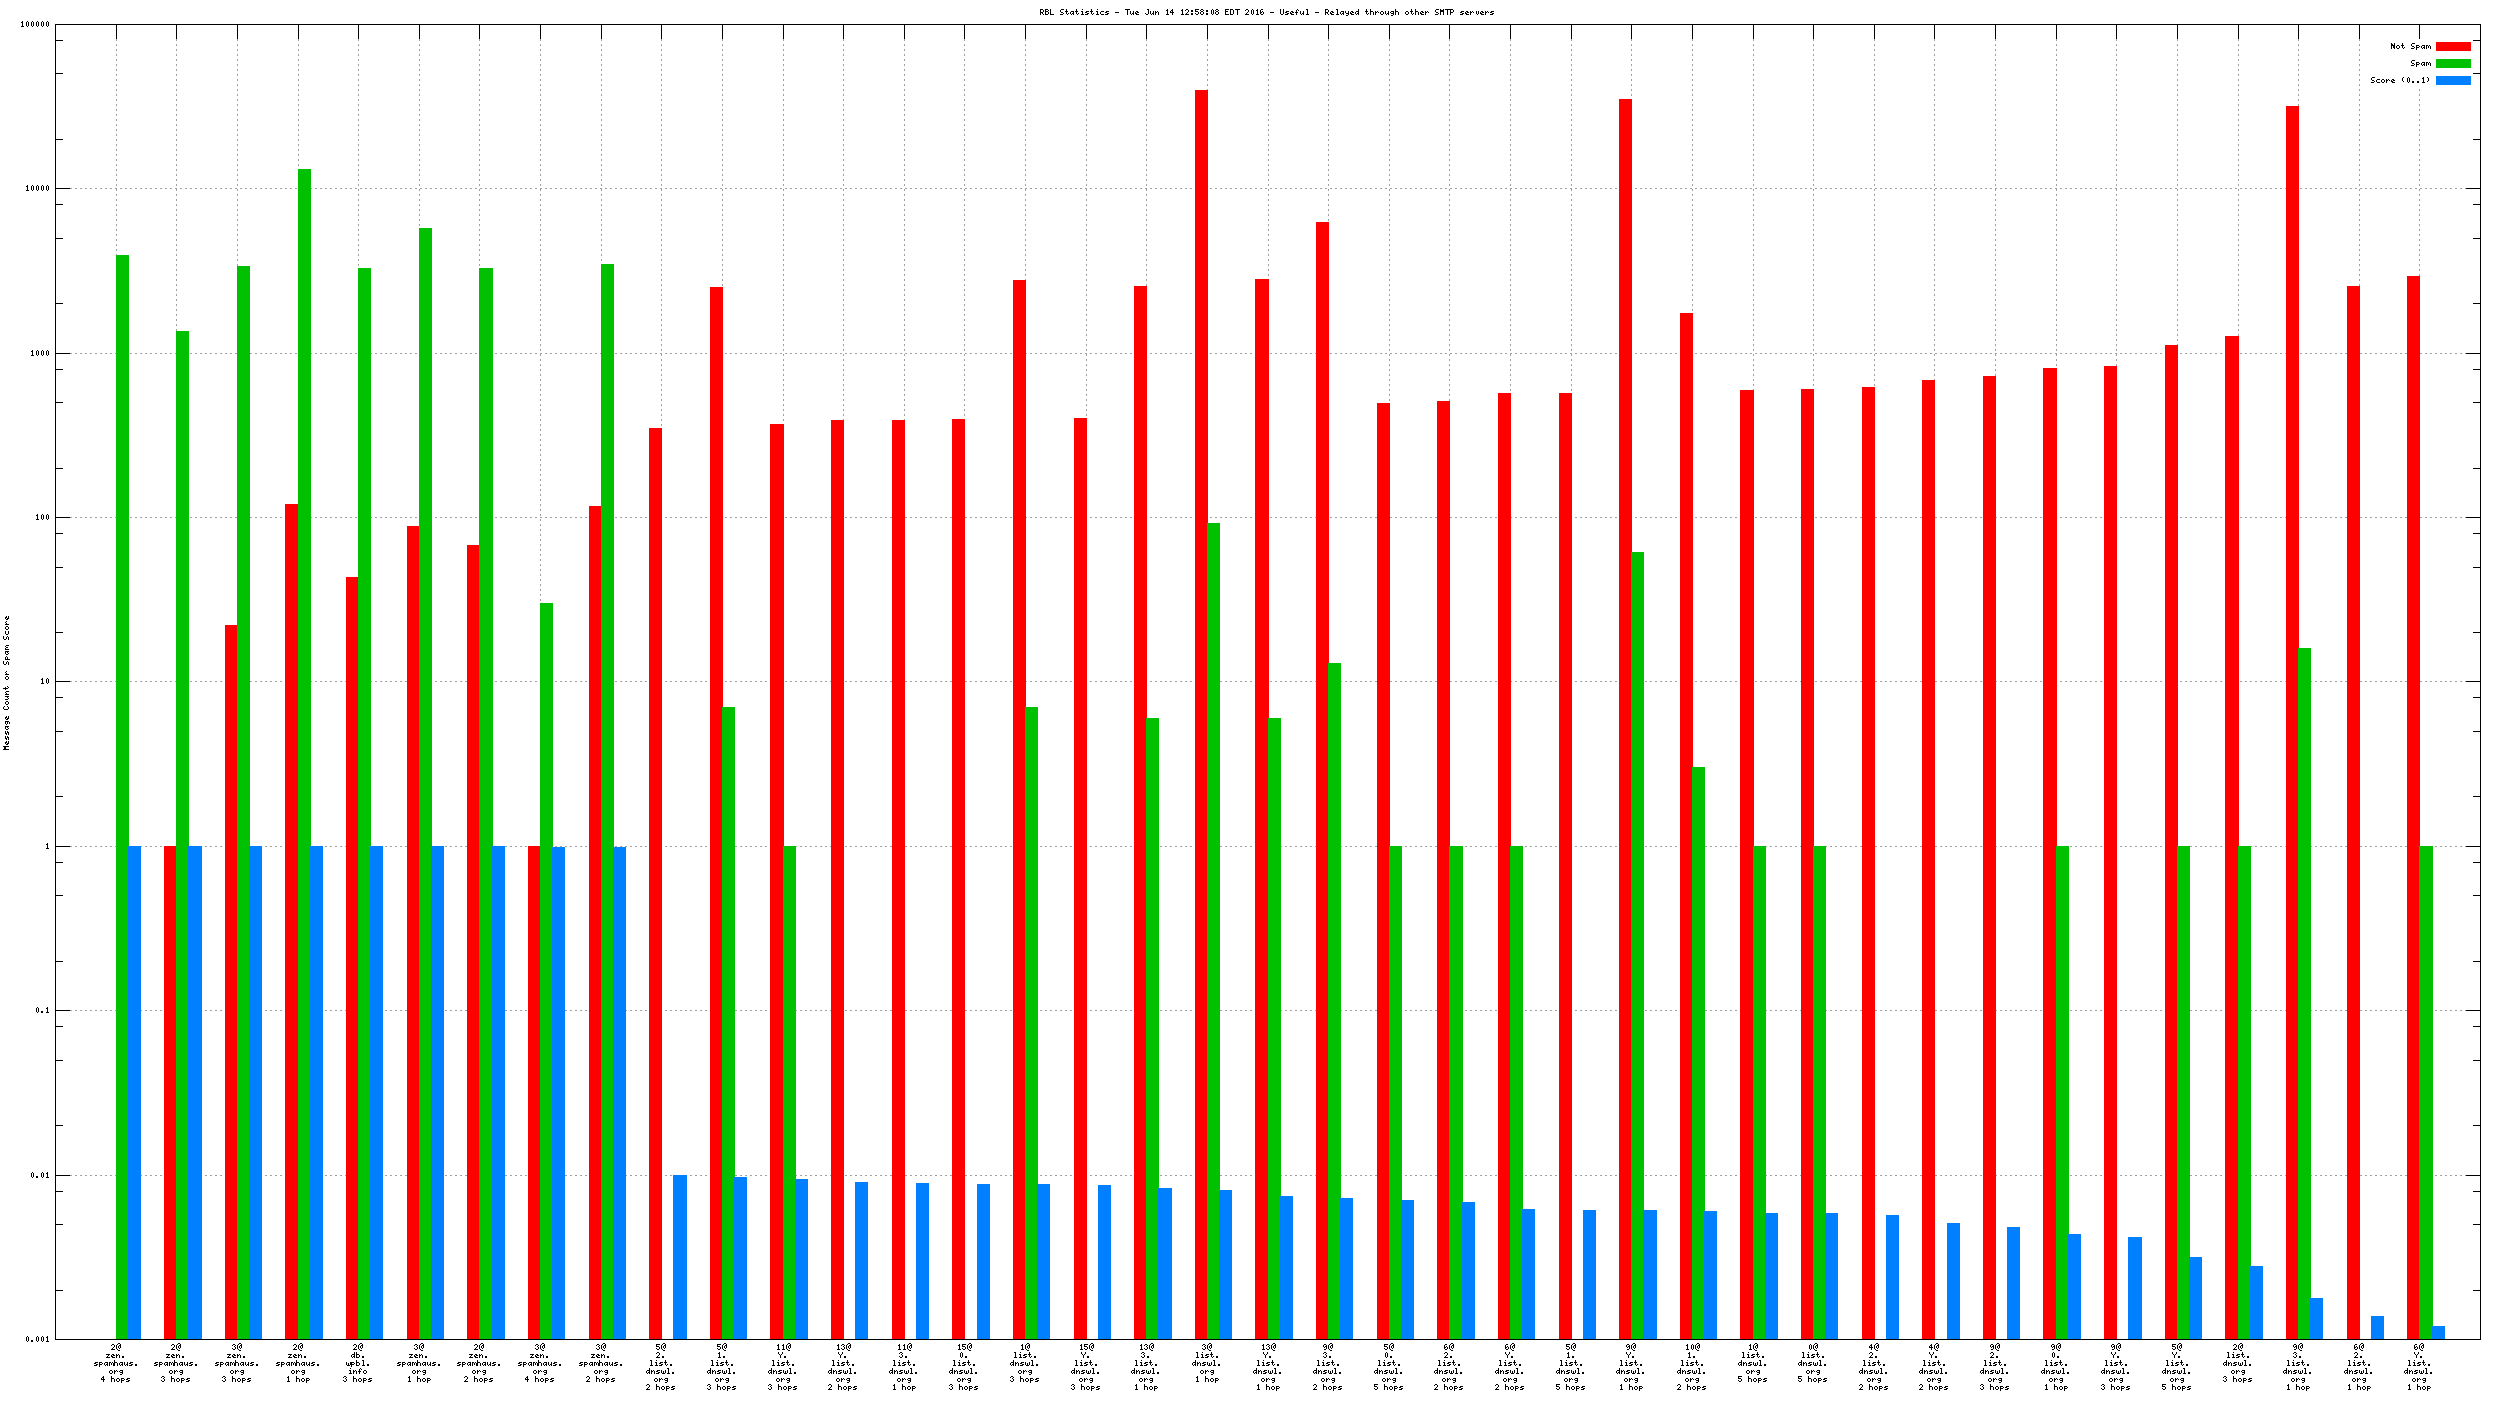Click the db.wpbl.info 3 hops axis label
This screenshot has height=1404, width=2496.
click(x=358, y=1364)
